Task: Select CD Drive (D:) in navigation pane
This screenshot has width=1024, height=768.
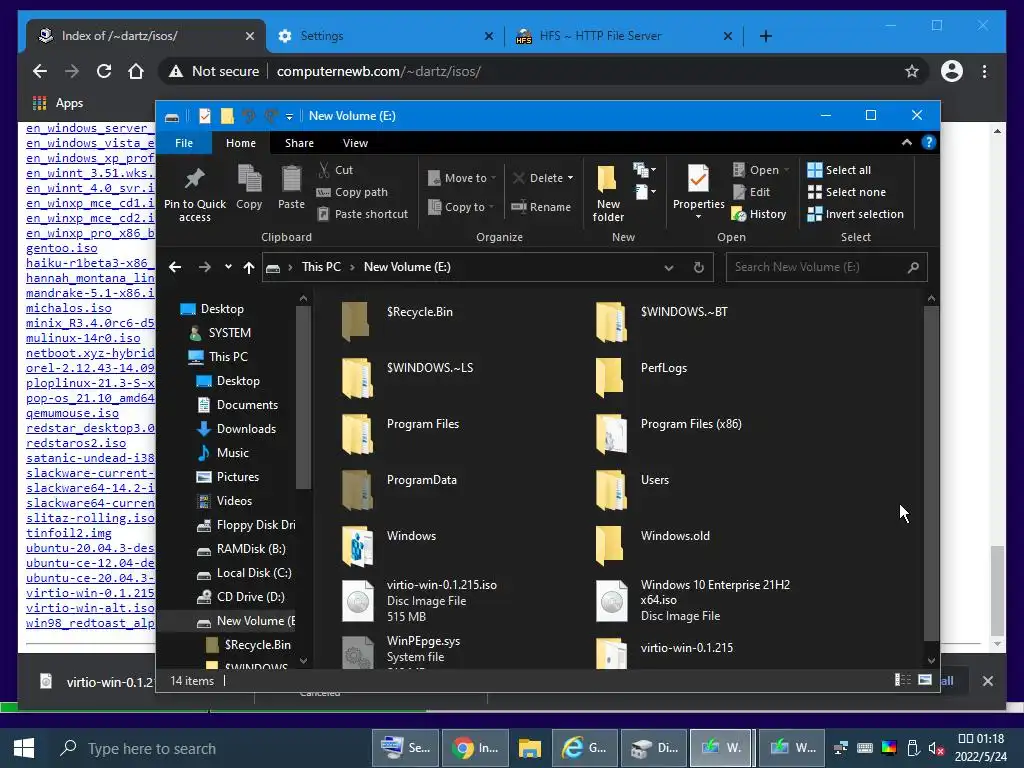Action: (250, 597)
